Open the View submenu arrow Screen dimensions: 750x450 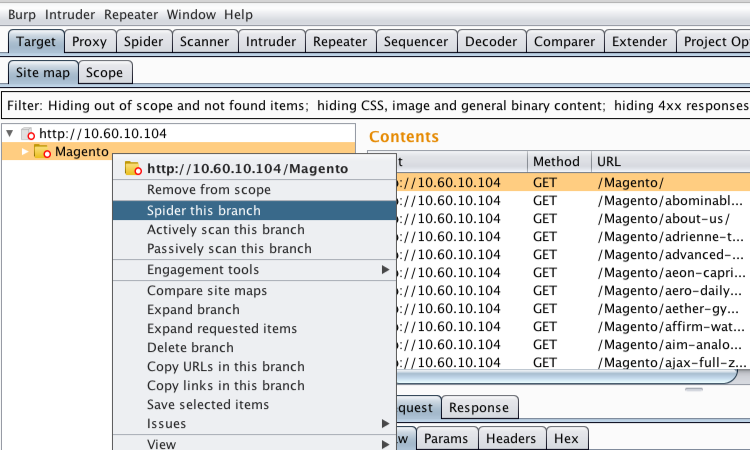tap(386, 444)
